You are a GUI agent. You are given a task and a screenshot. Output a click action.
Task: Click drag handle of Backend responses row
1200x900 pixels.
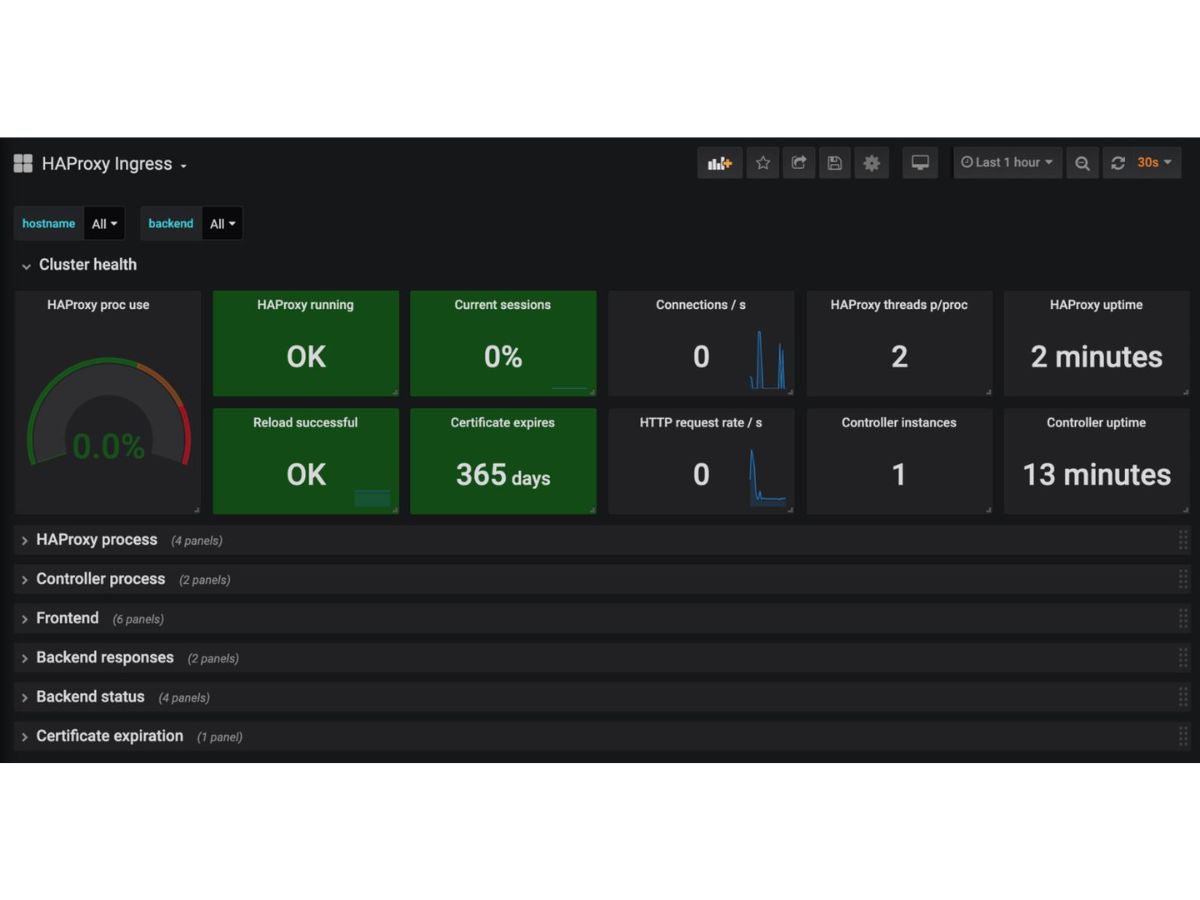coord(1183,658)
